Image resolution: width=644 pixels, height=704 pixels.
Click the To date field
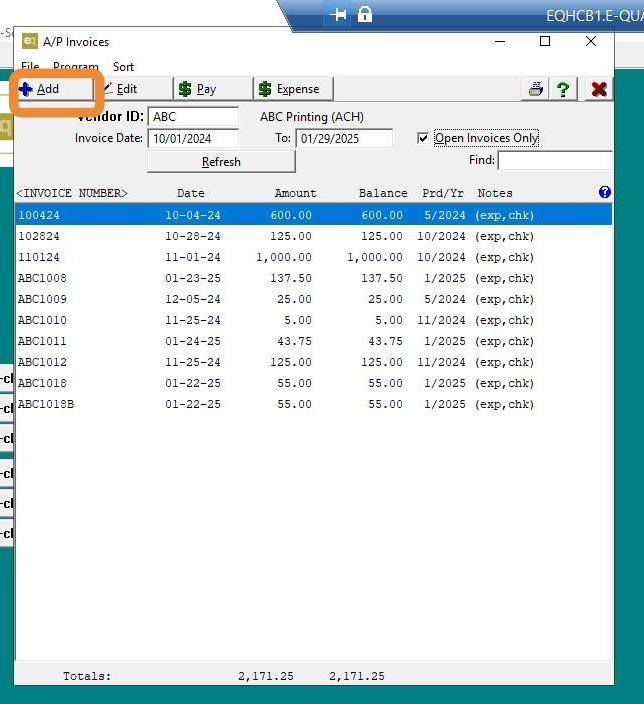(x=344, y=138)
